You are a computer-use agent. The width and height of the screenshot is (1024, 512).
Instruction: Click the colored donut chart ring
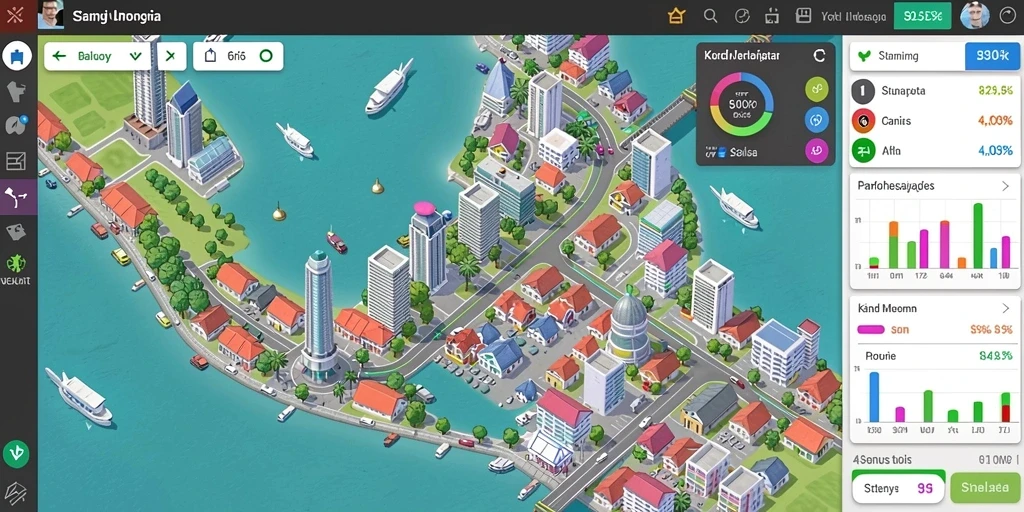click(x=742, y=104)
